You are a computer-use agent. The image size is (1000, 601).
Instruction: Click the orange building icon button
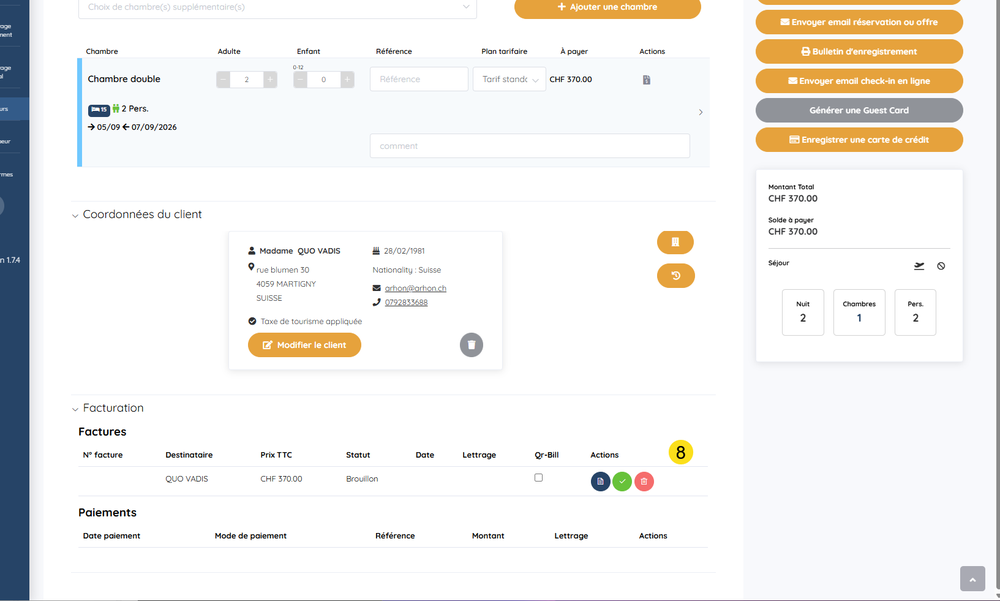(675, 242)
